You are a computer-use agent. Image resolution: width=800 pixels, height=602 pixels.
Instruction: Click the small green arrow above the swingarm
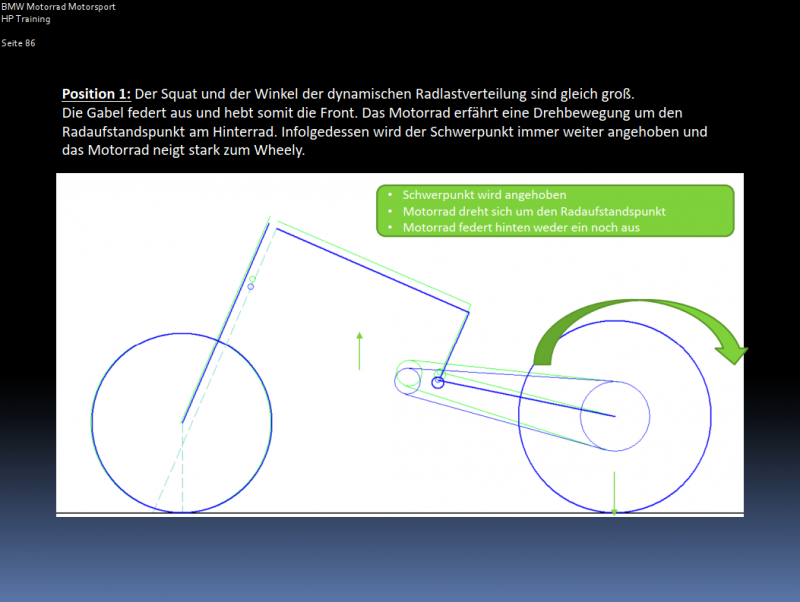point(359,350)
